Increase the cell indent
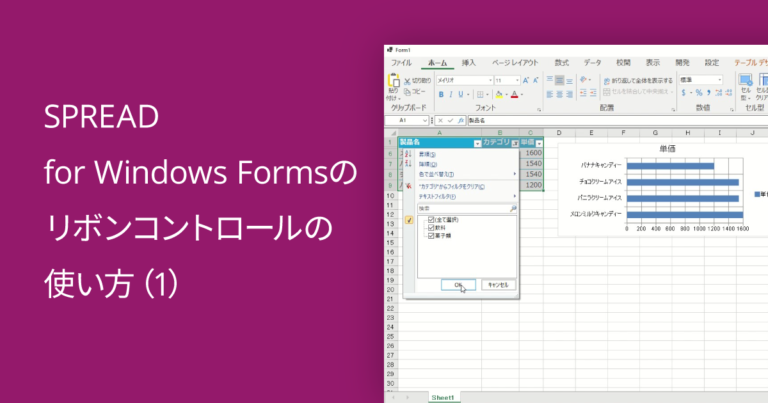 click(593, 93)
